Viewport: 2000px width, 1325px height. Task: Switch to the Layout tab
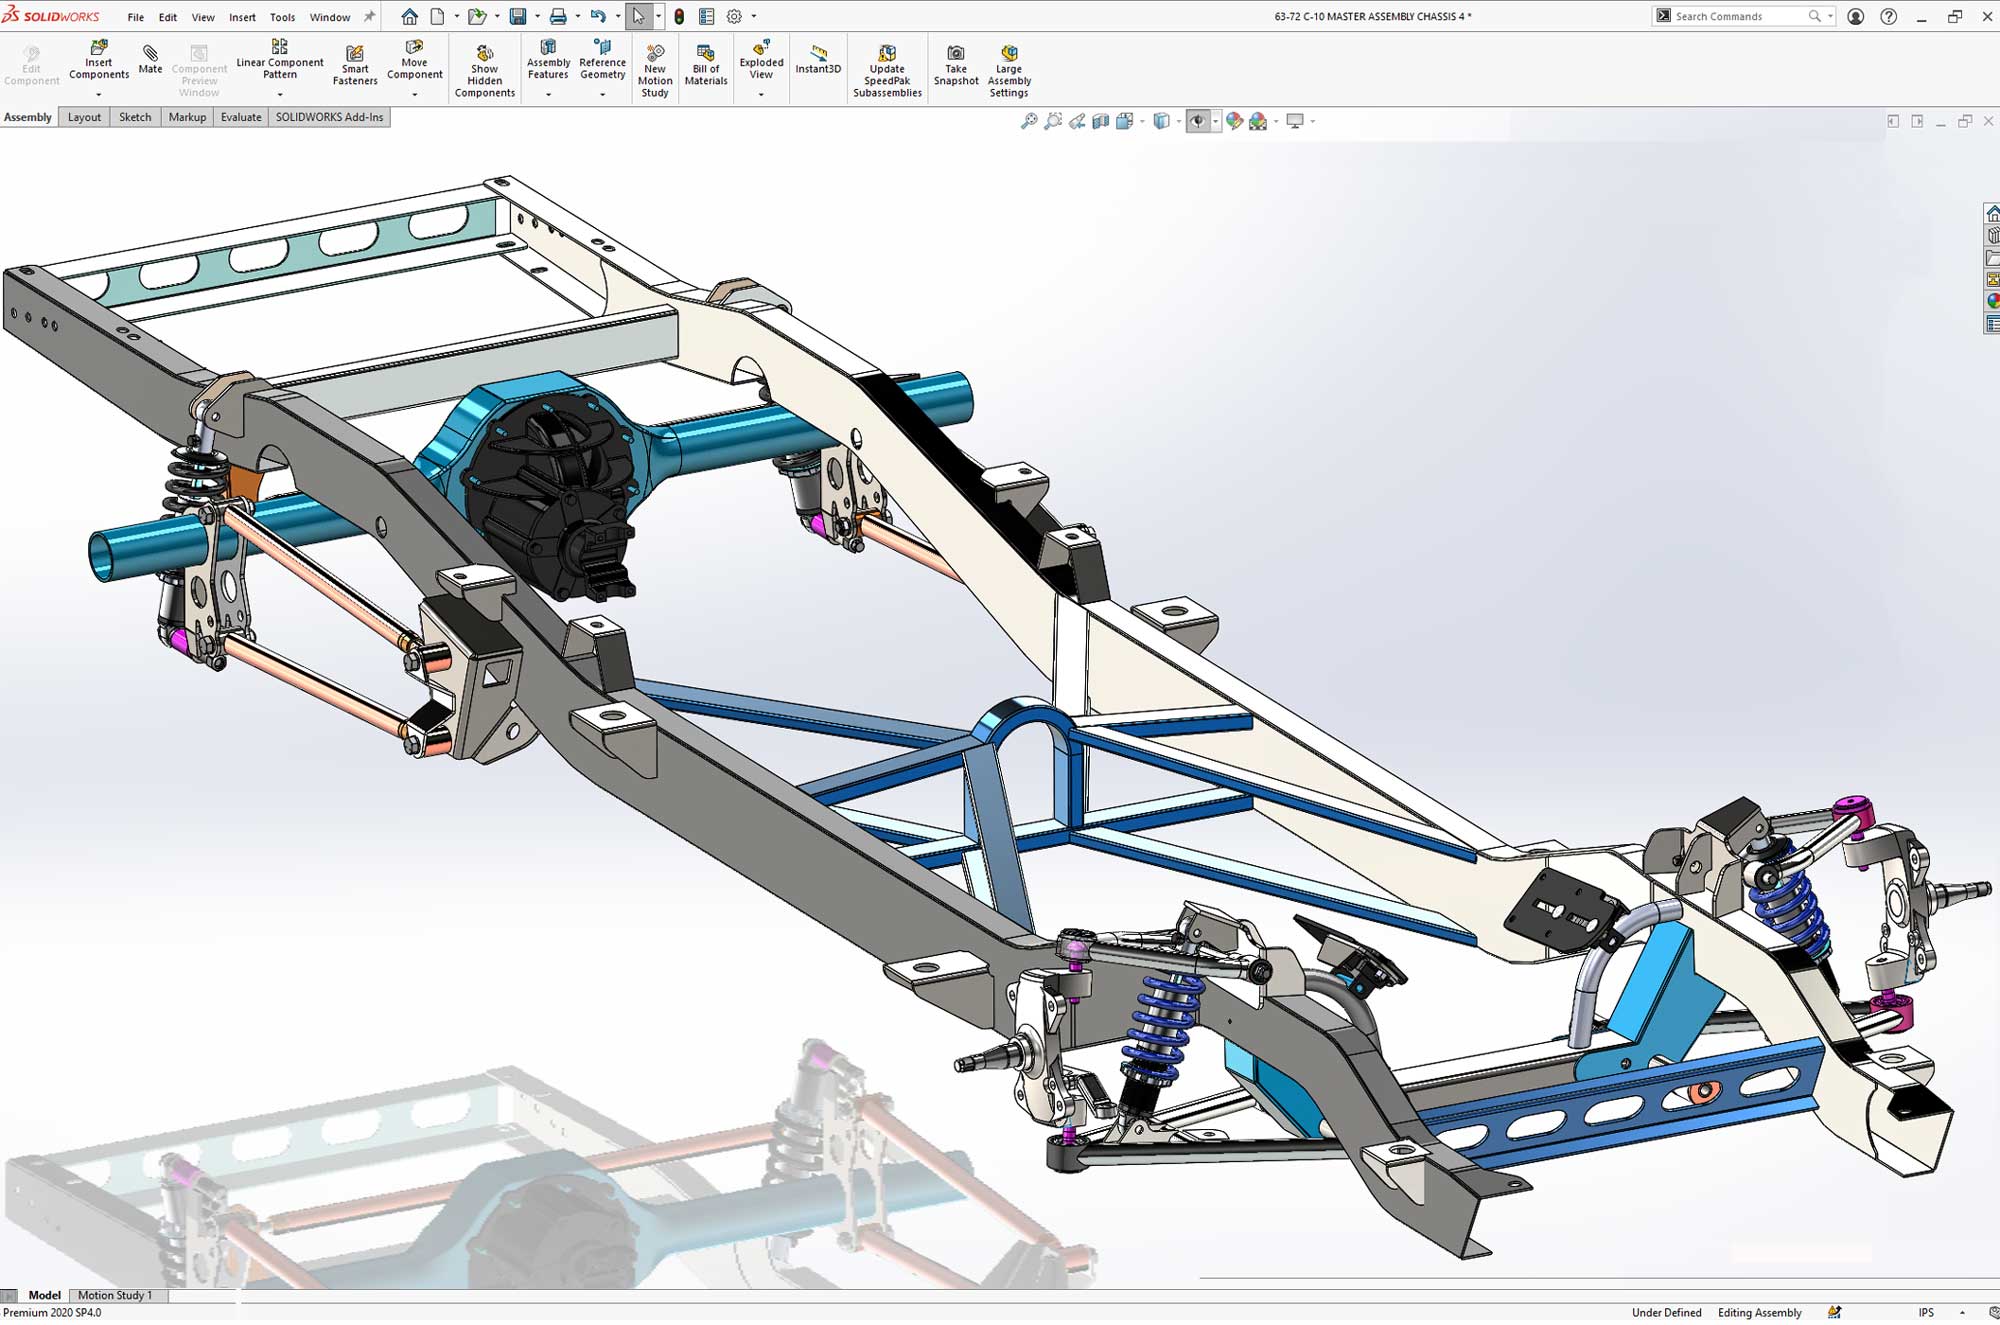pyautogui.click(x=84, y=117)
